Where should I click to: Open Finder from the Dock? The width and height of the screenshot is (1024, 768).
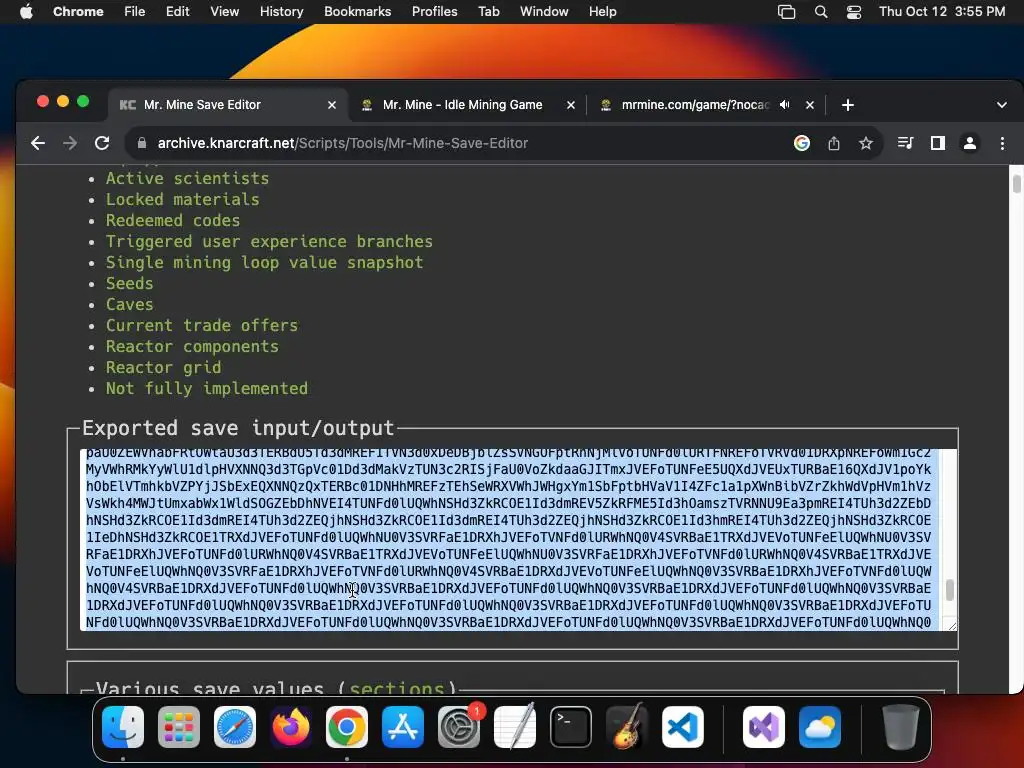coord(123,727)
